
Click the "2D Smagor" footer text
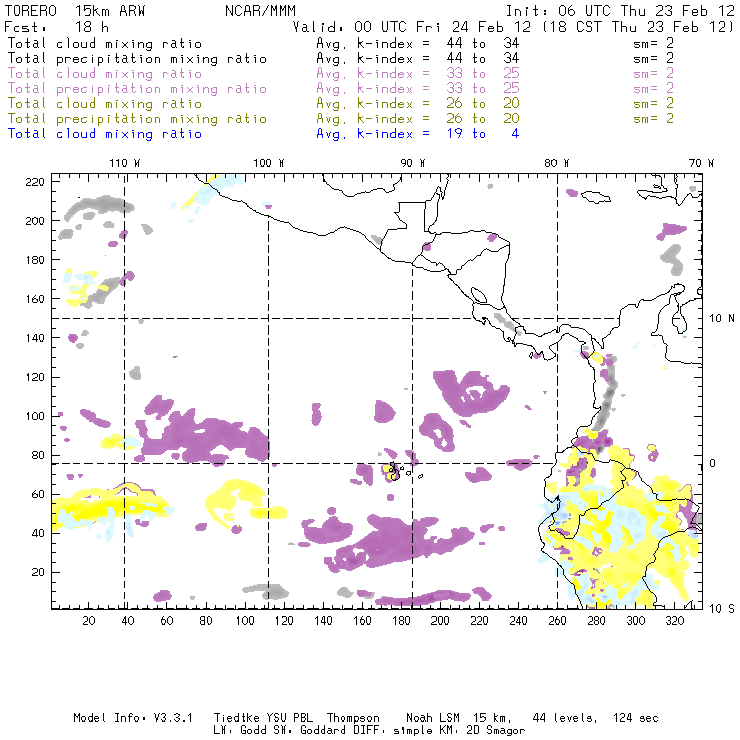coord(496,731)
